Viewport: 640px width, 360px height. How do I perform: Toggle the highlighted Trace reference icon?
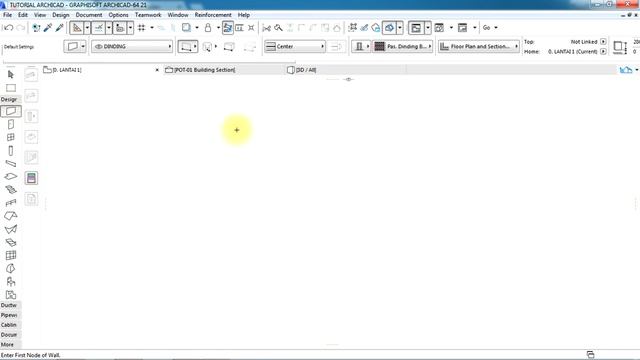tap(228, 28)
